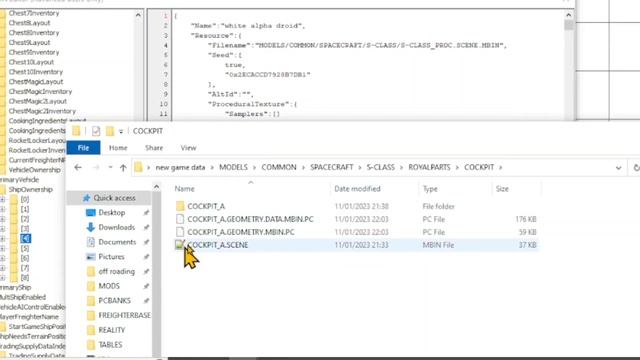The image size is (640, 360).
Task: Click MODELS in the breadcrumb path
Action: (233, 167)
